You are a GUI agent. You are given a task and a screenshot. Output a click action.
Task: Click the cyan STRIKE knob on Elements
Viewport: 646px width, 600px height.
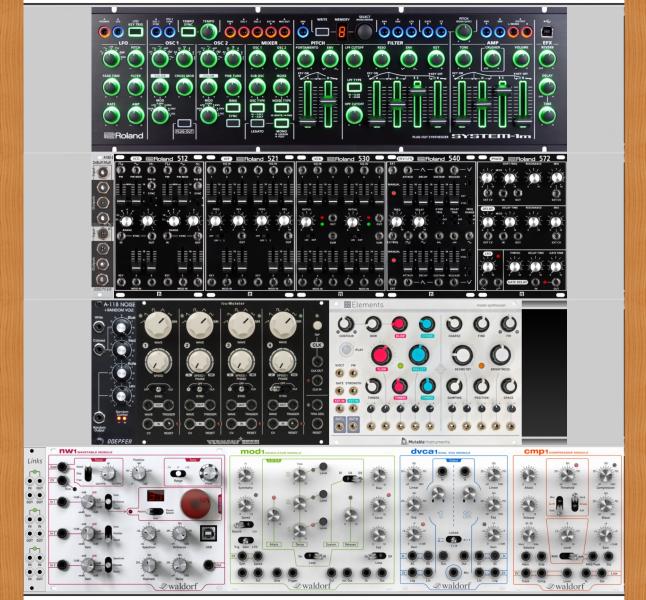427,325
